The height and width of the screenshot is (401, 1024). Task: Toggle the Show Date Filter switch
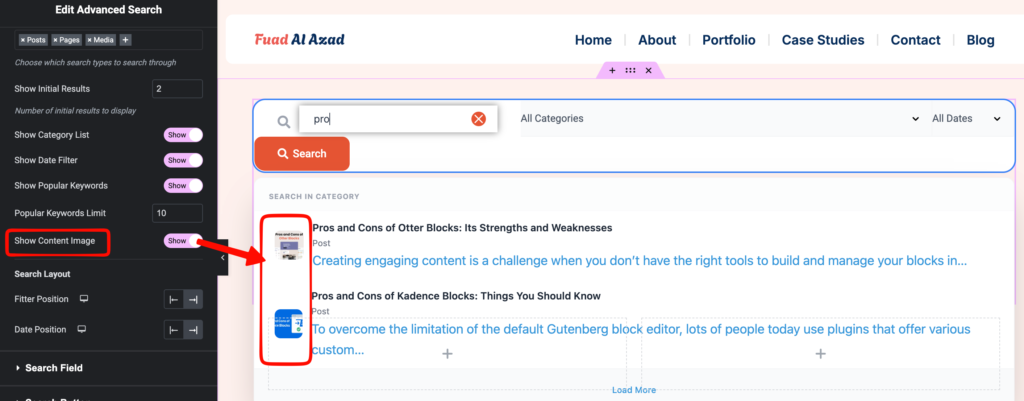pos(182,160)
